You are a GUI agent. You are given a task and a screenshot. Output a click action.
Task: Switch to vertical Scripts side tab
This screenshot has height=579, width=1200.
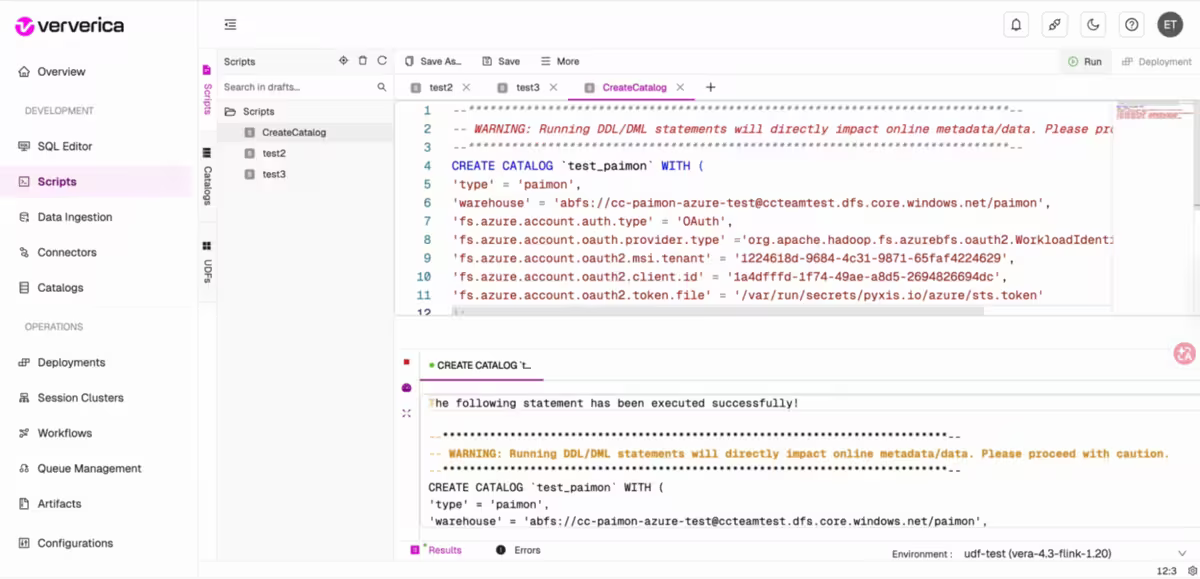(x=207, y=90)
